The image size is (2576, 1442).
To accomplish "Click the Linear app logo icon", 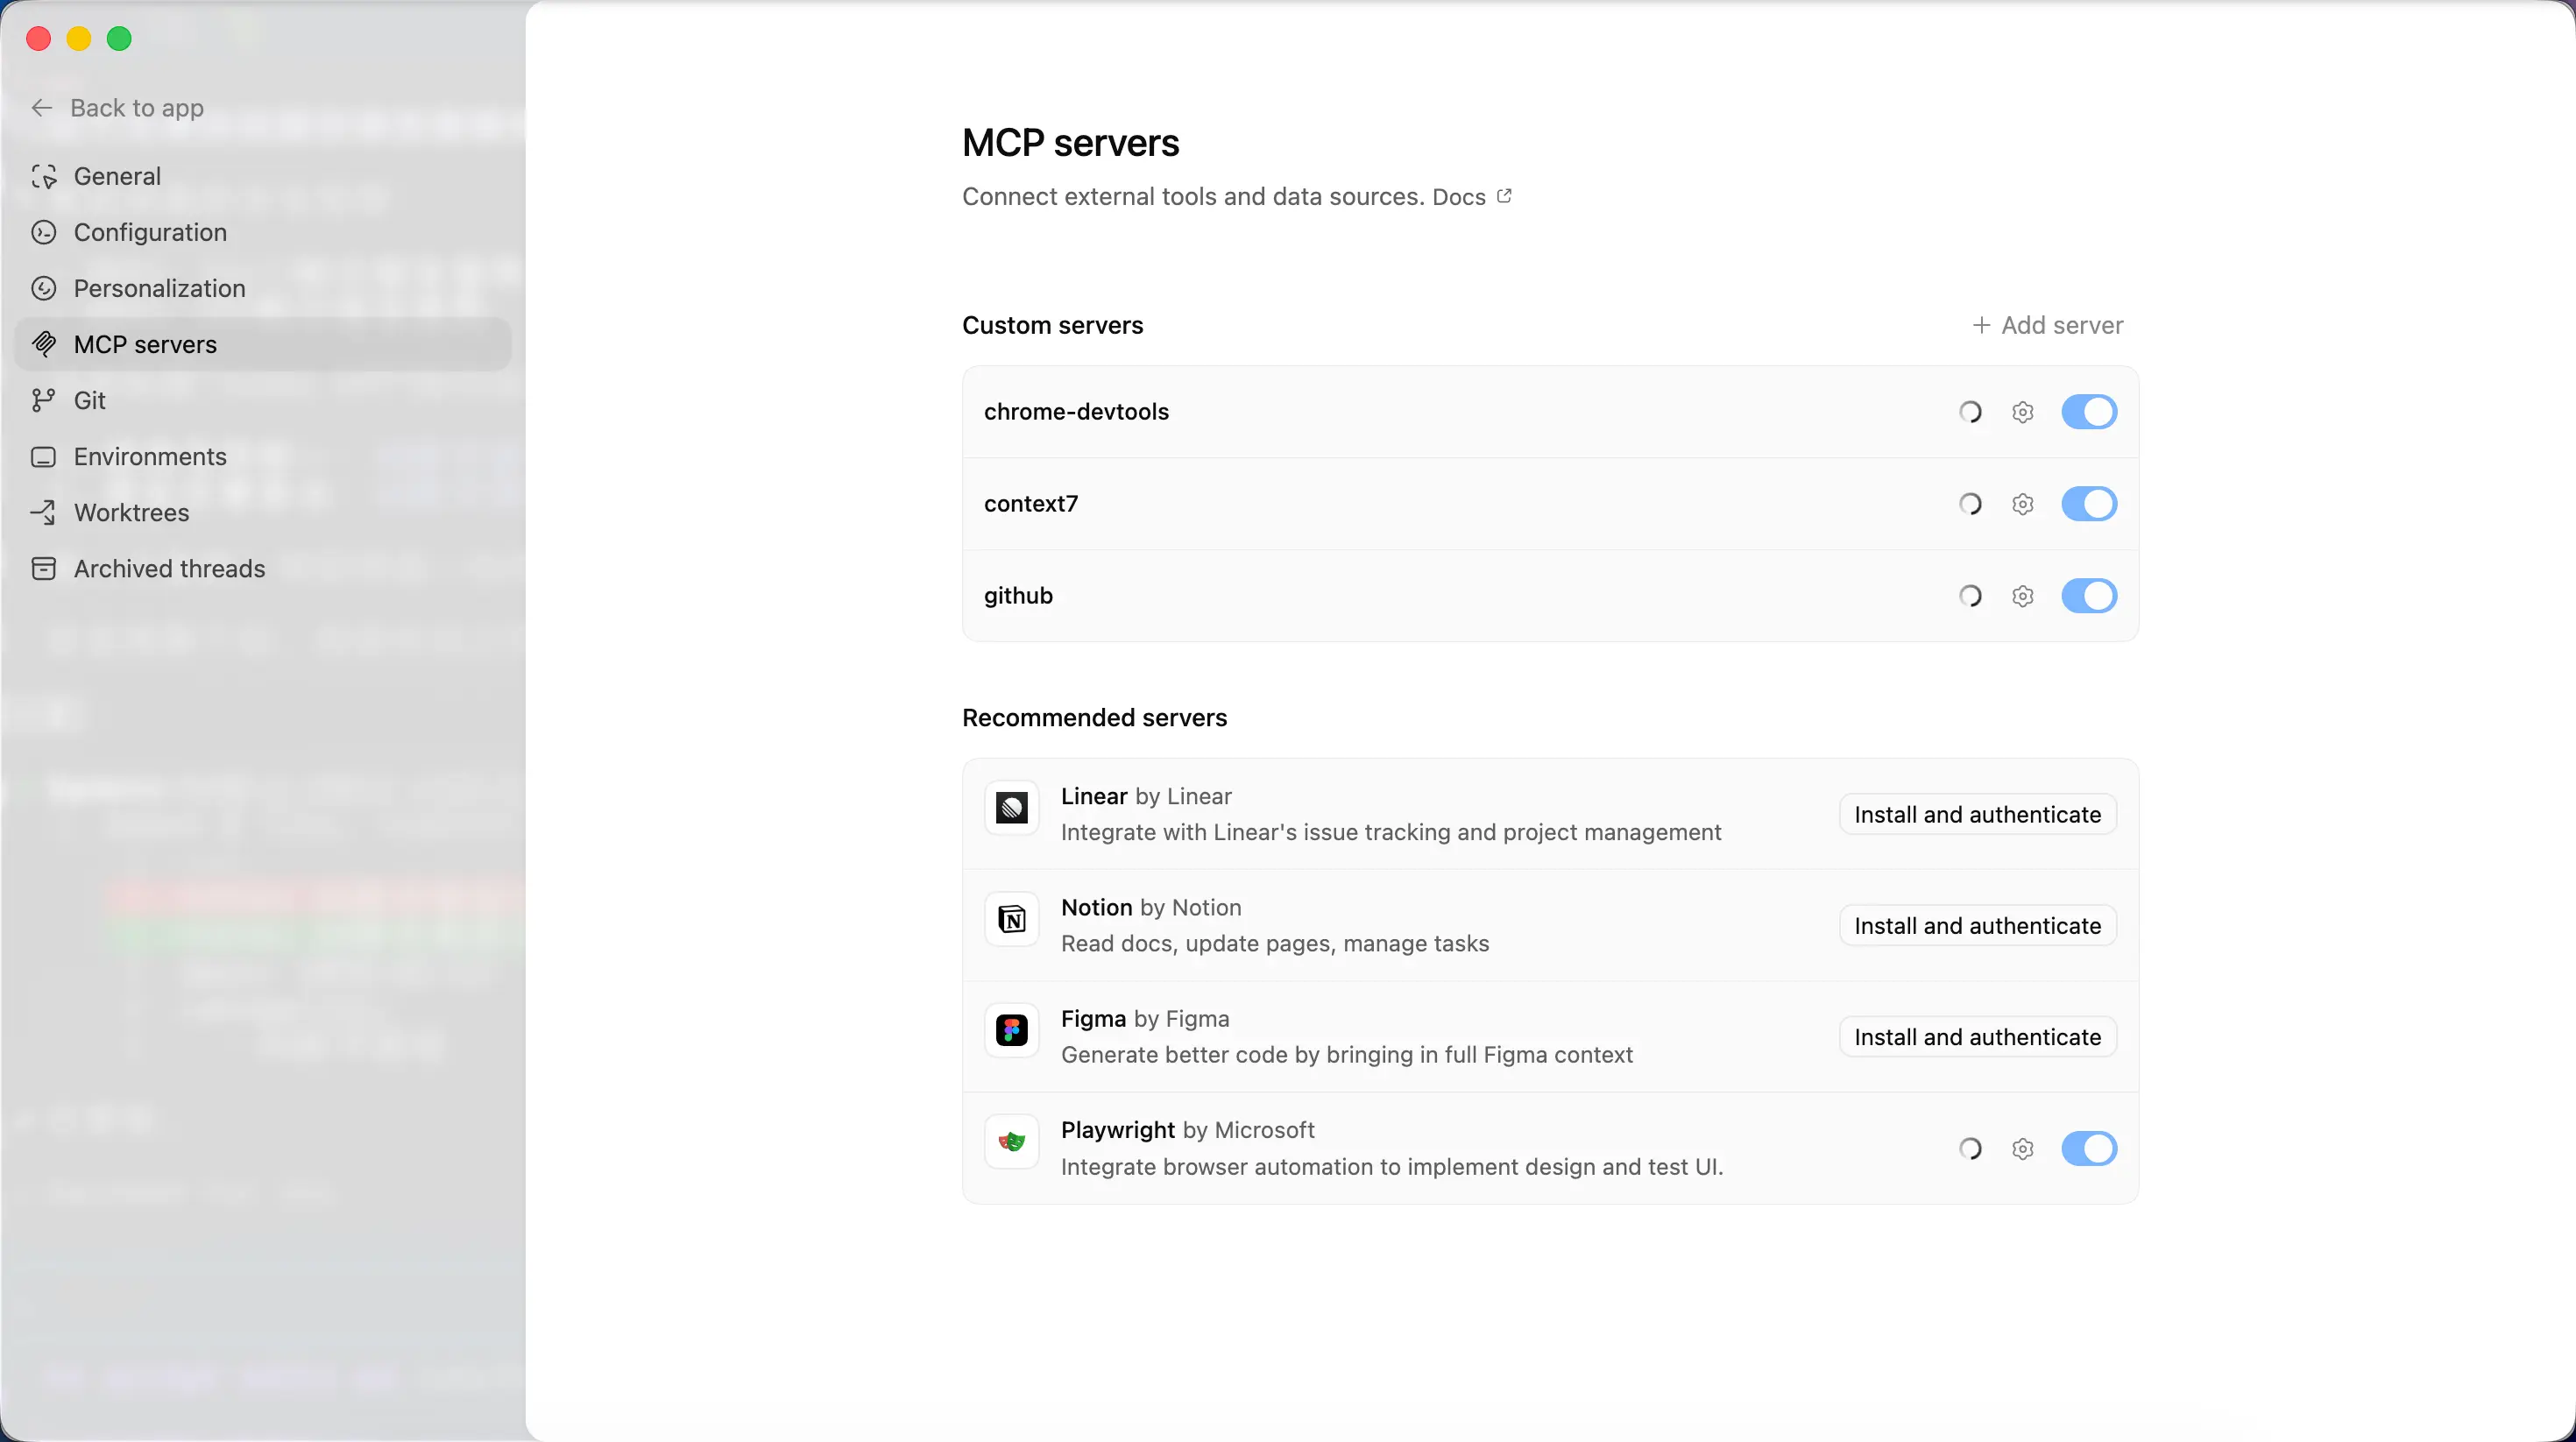I will (x=1011, y=808).
